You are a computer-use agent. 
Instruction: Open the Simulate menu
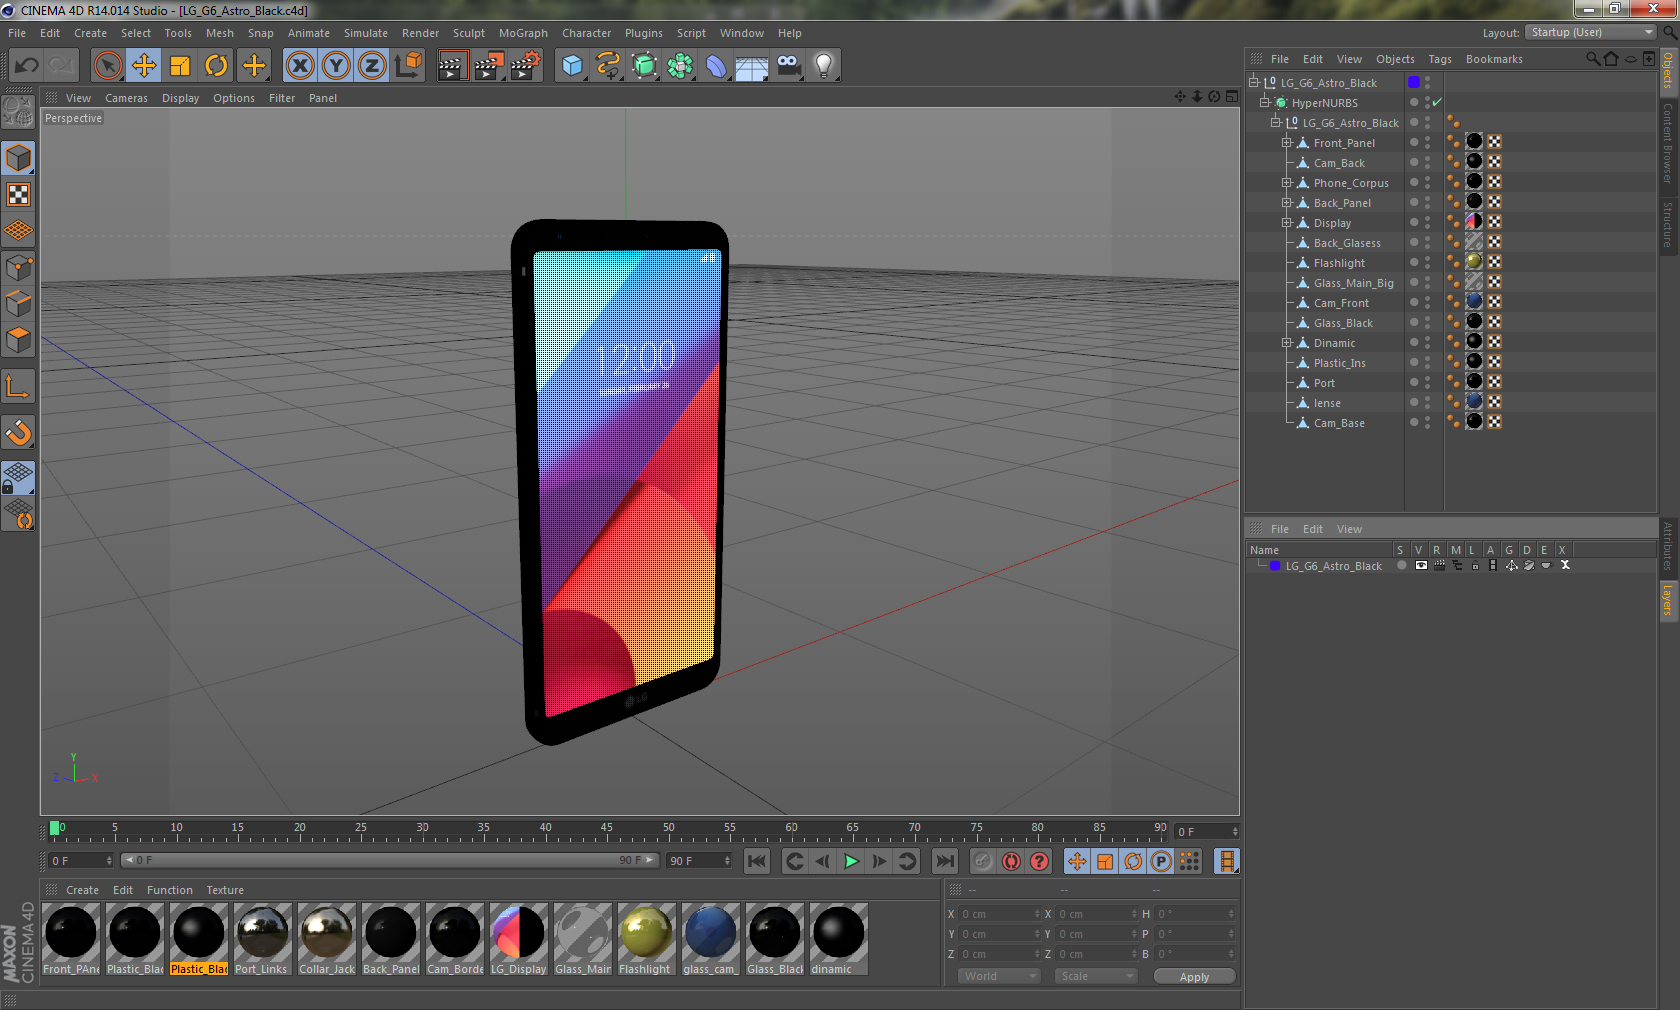[x=366, y=33]
